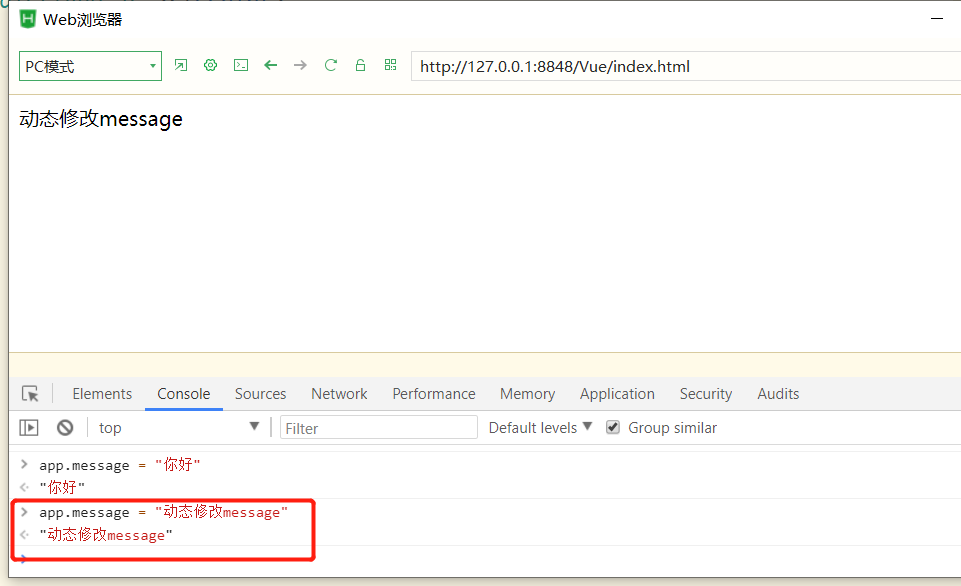Image resolution: width=961 pixels, height=586 pixels.
Task: Activate the inspect element picker
Action: coord(30,394)
